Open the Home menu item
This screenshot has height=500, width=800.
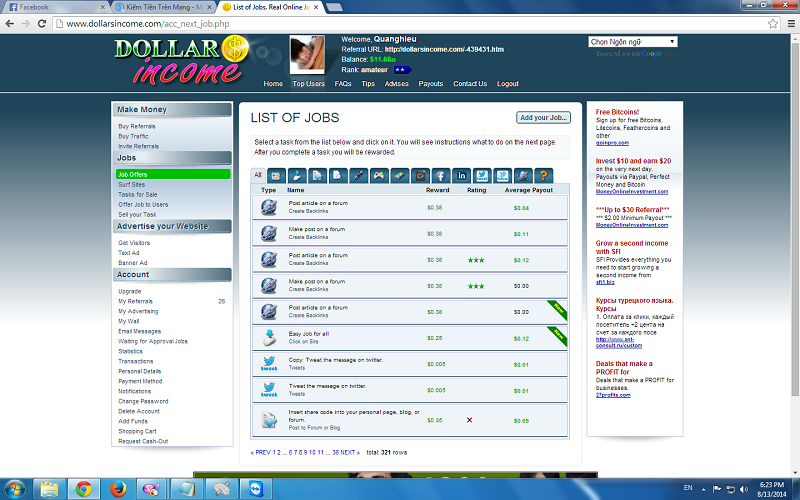(273, 84)
